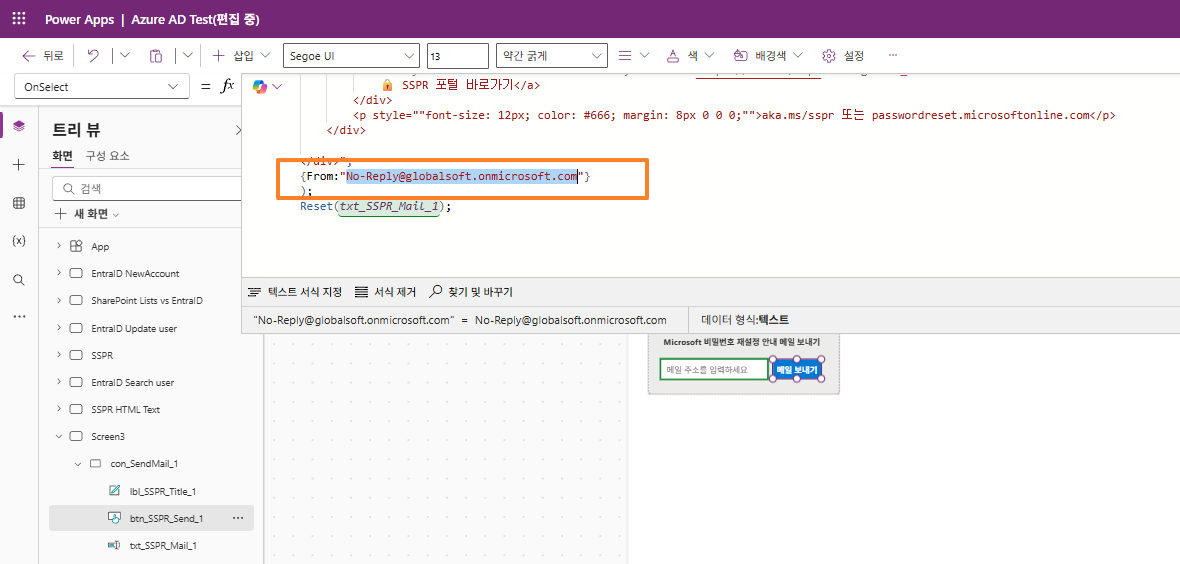Open the btn_SSPR_Send_1 ellipsis menu
This screenshot has width=1180, height=564.
(x=239, y=518)
